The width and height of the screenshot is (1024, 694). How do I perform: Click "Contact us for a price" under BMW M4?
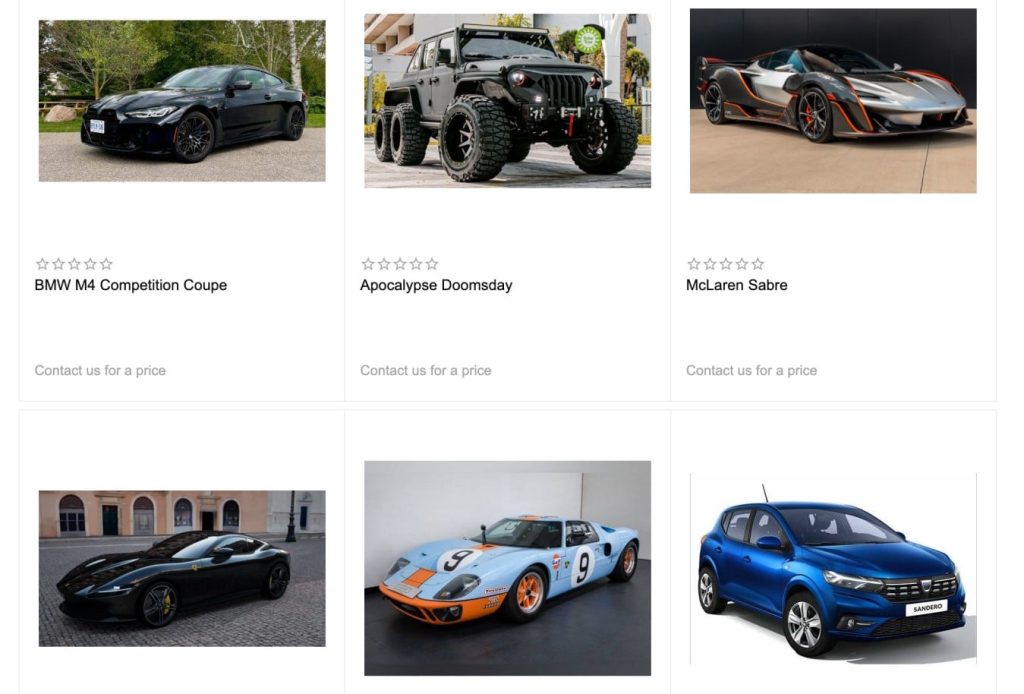[x=100, y=371]
